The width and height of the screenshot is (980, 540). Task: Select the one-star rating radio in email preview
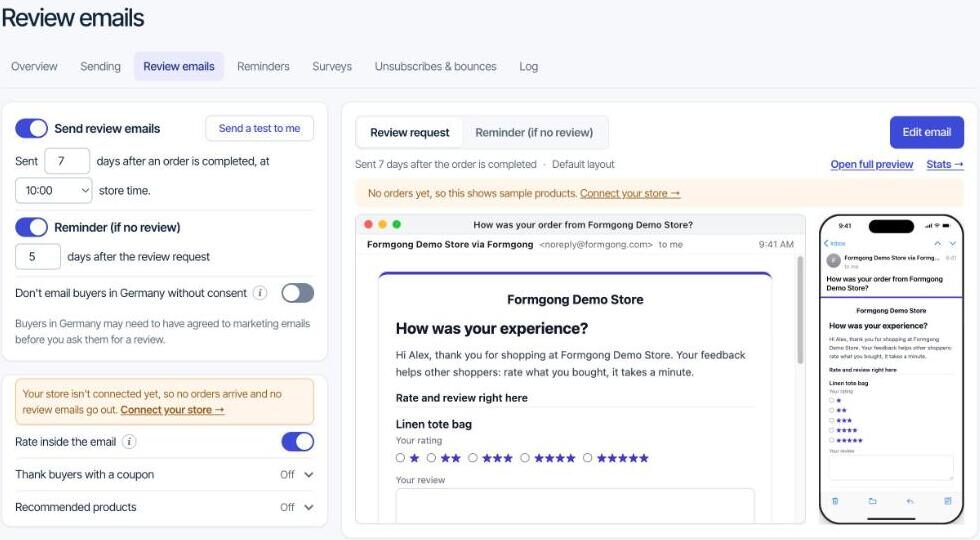click(x=400, y=458)
